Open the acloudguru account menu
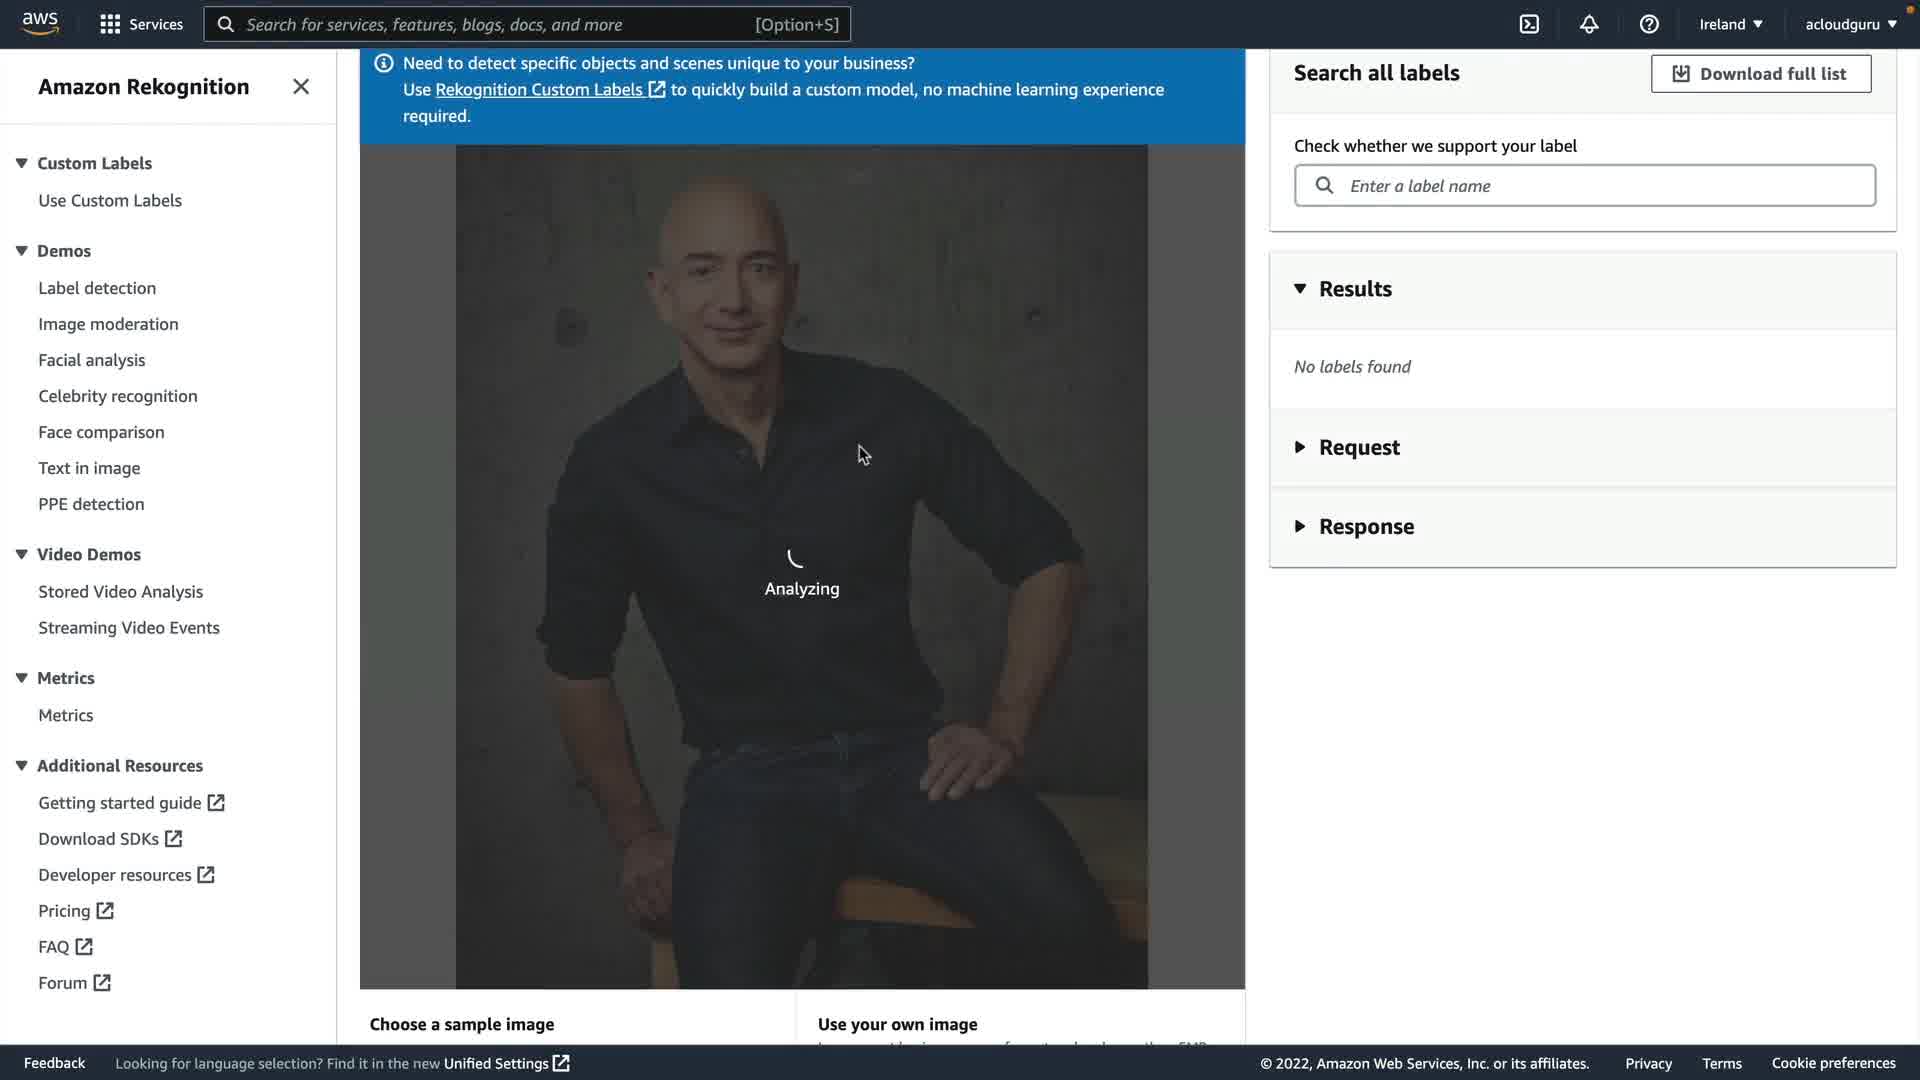1920x1080 pixels. coord(1850,24)
